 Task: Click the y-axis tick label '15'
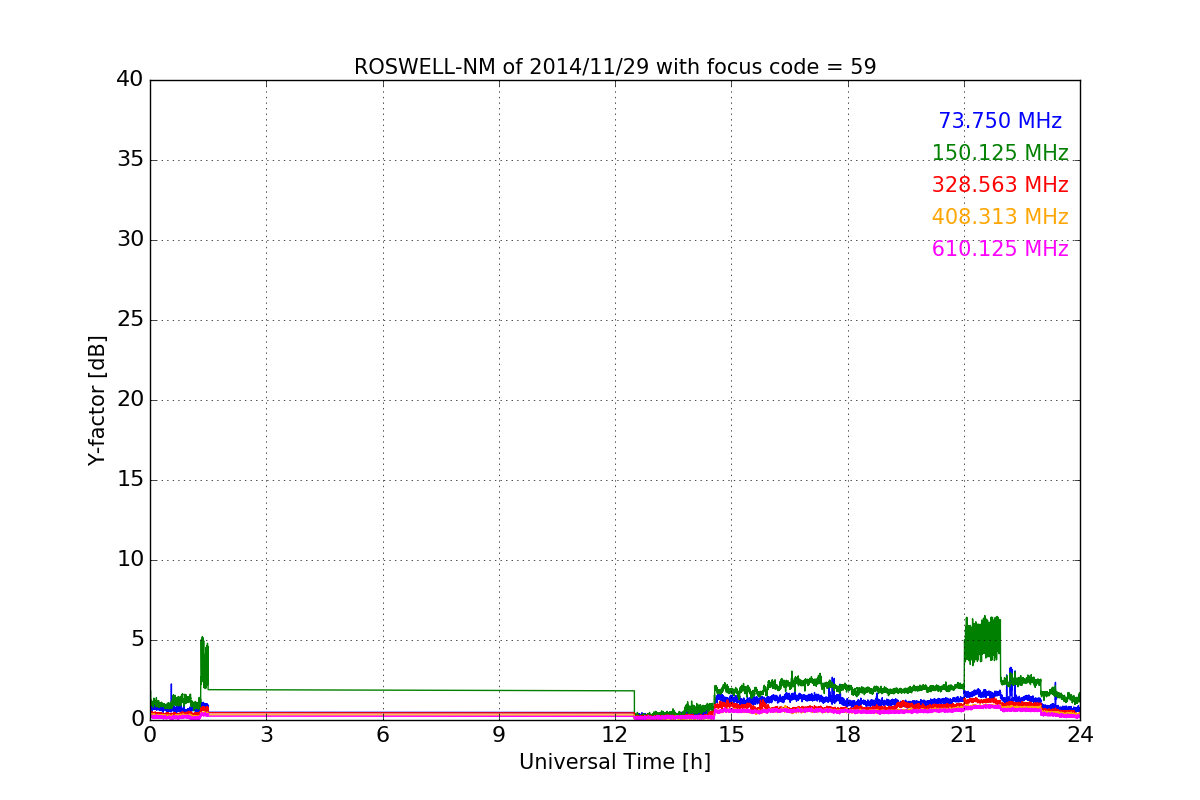click(130, 480)
